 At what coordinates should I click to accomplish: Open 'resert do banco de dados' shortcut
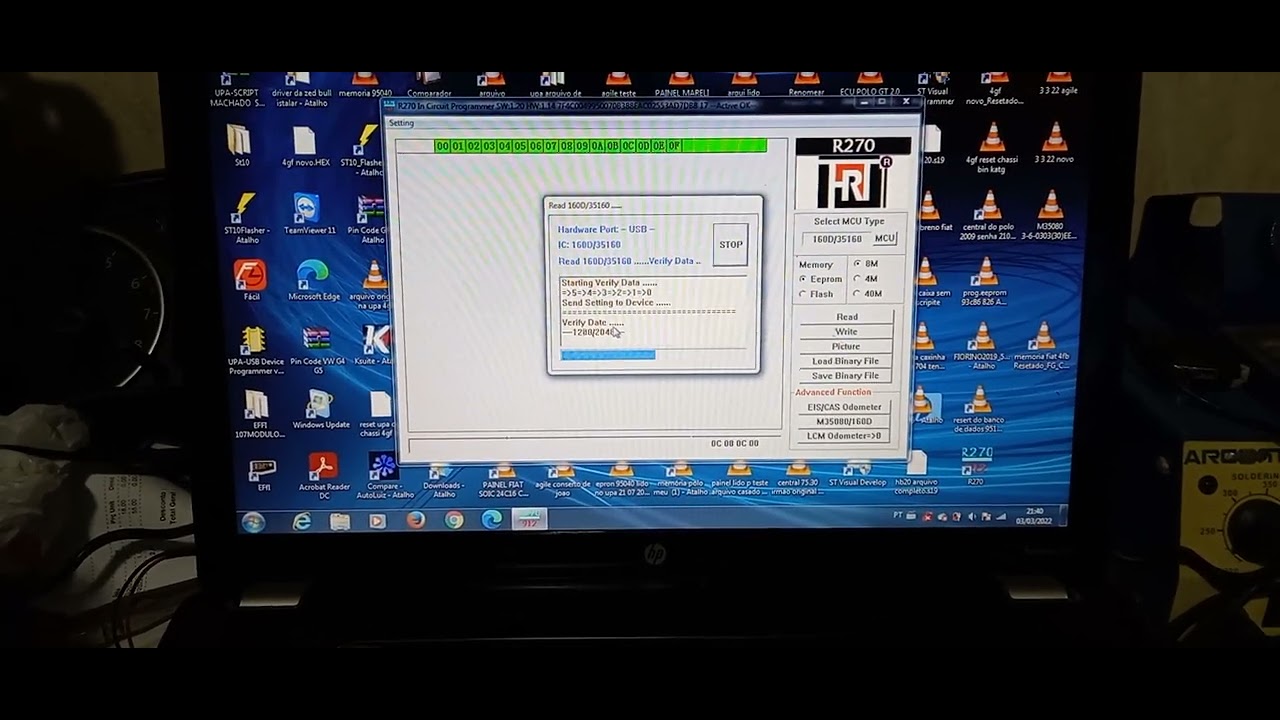tap(978, 400)
